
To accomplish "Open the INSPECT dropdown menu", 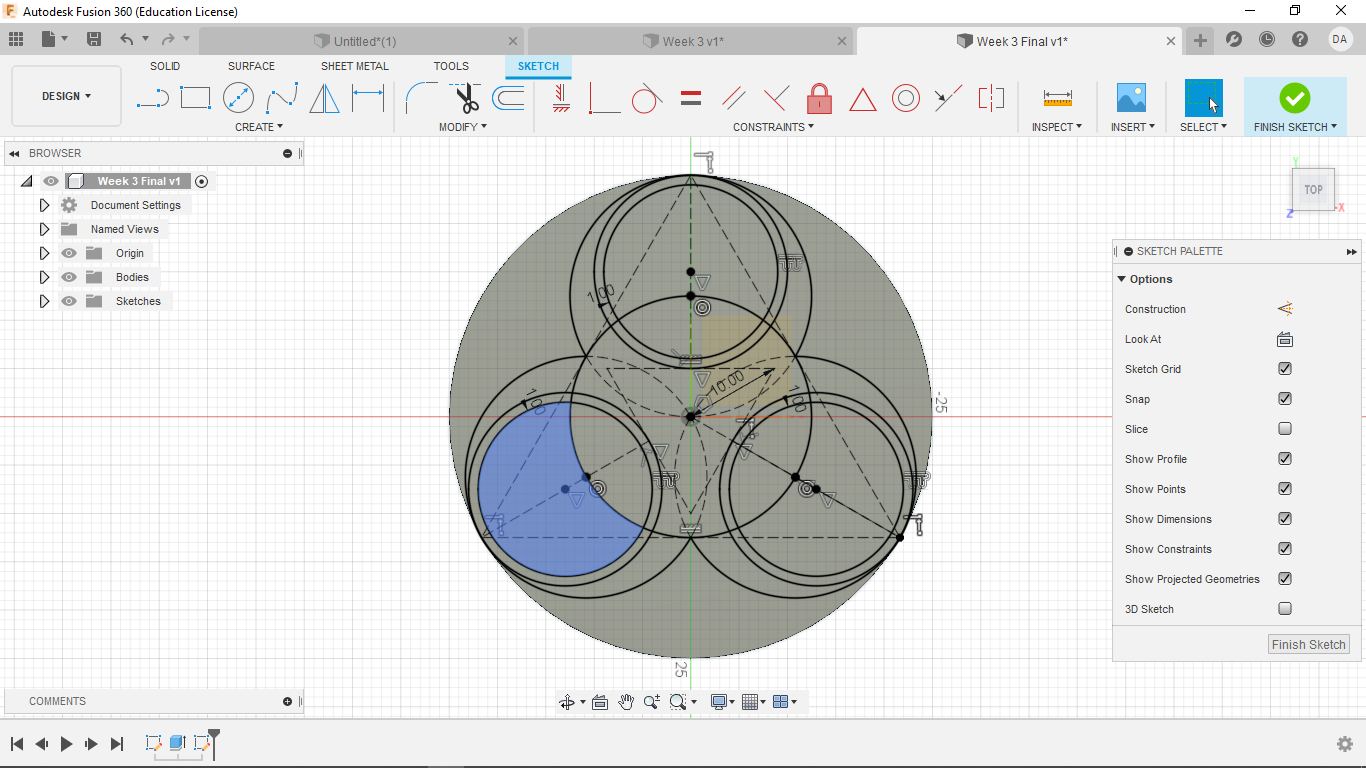I will [x=1057, y=127].
